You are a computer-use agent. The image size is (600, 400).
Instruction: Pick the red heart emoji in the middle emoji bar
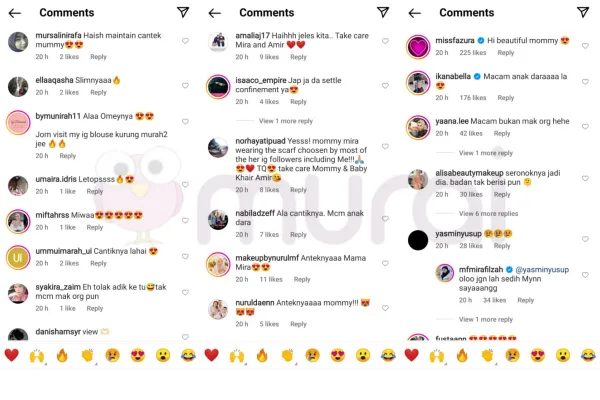(212, 355)
